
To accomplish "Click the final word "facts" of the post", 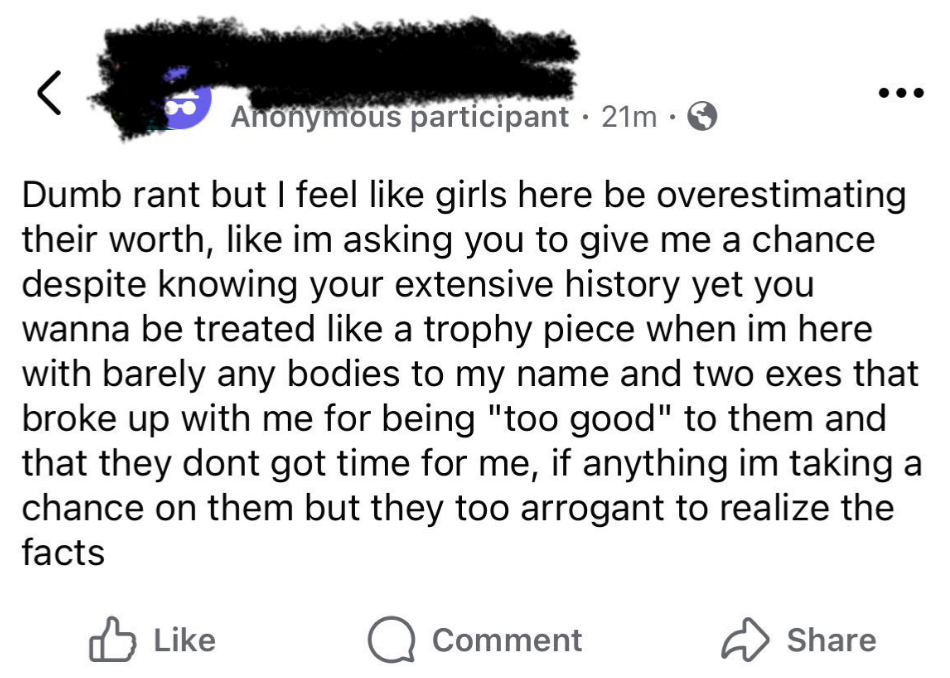I will 63,553.
